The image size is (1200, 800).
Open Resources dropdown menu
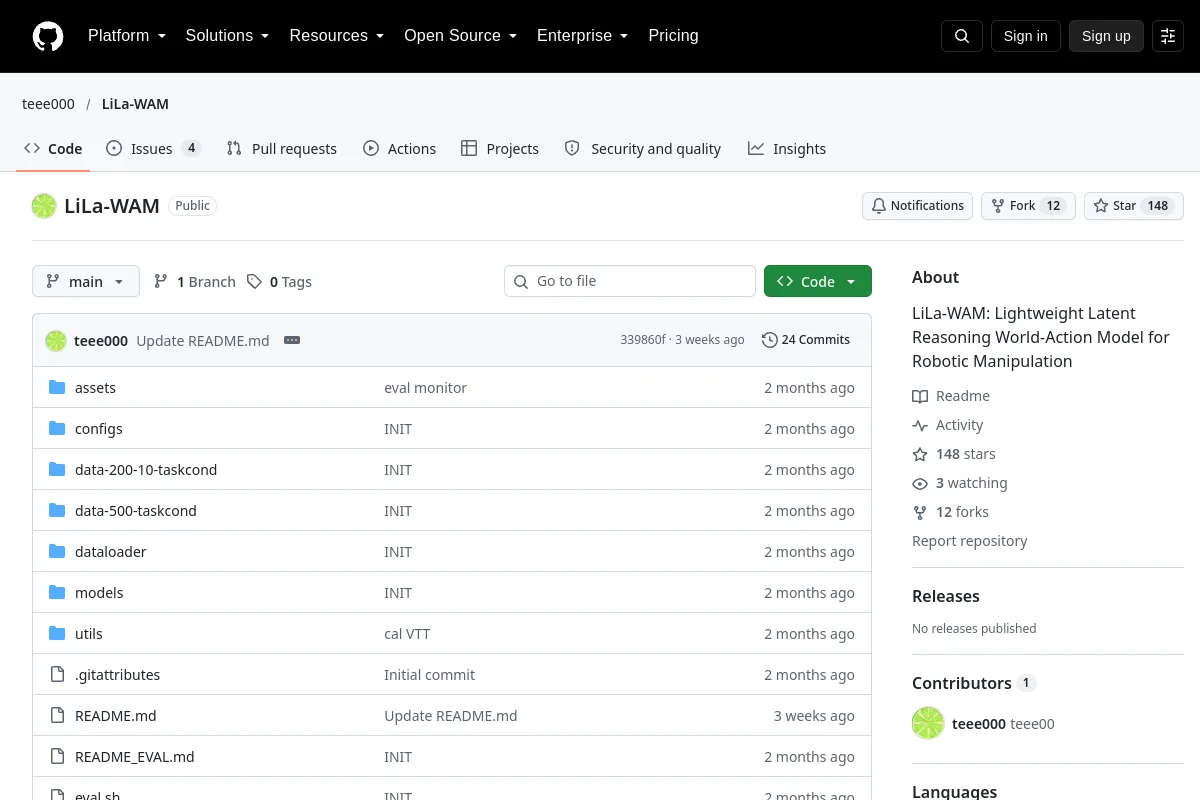(x=337, y=36)
